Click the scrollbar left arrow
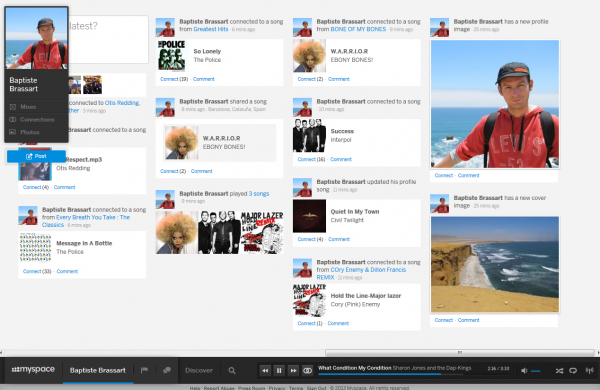This screenshot has height=390, width=600. coord(2,352)
